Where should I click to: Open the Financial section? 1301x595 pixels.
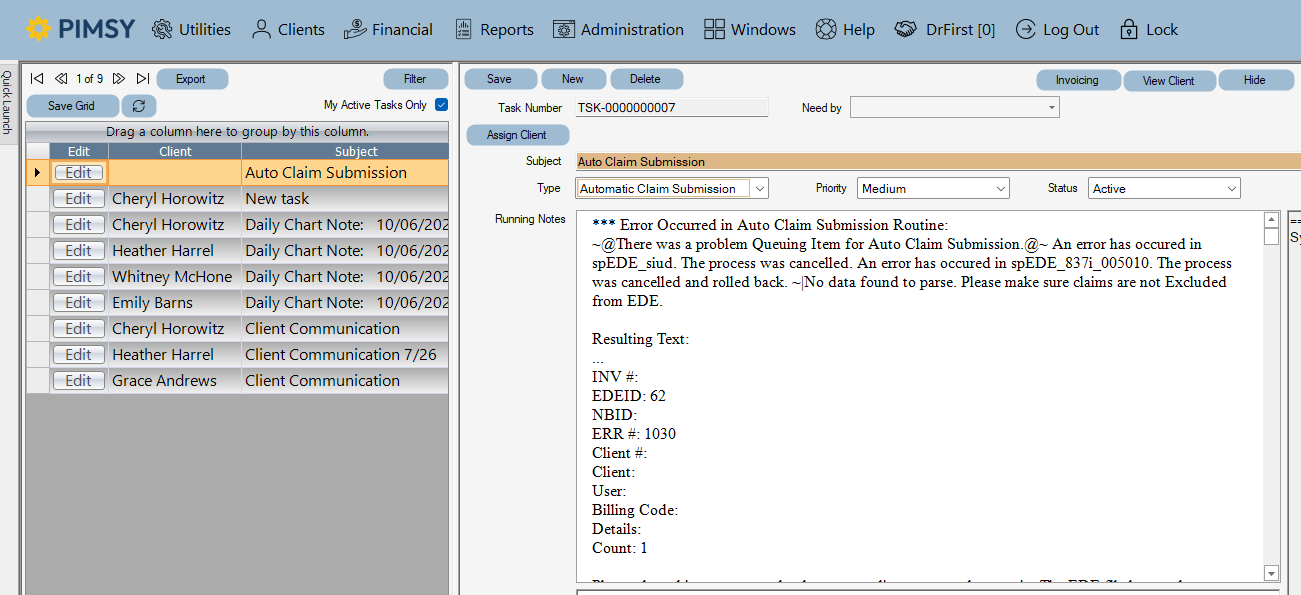389,29
